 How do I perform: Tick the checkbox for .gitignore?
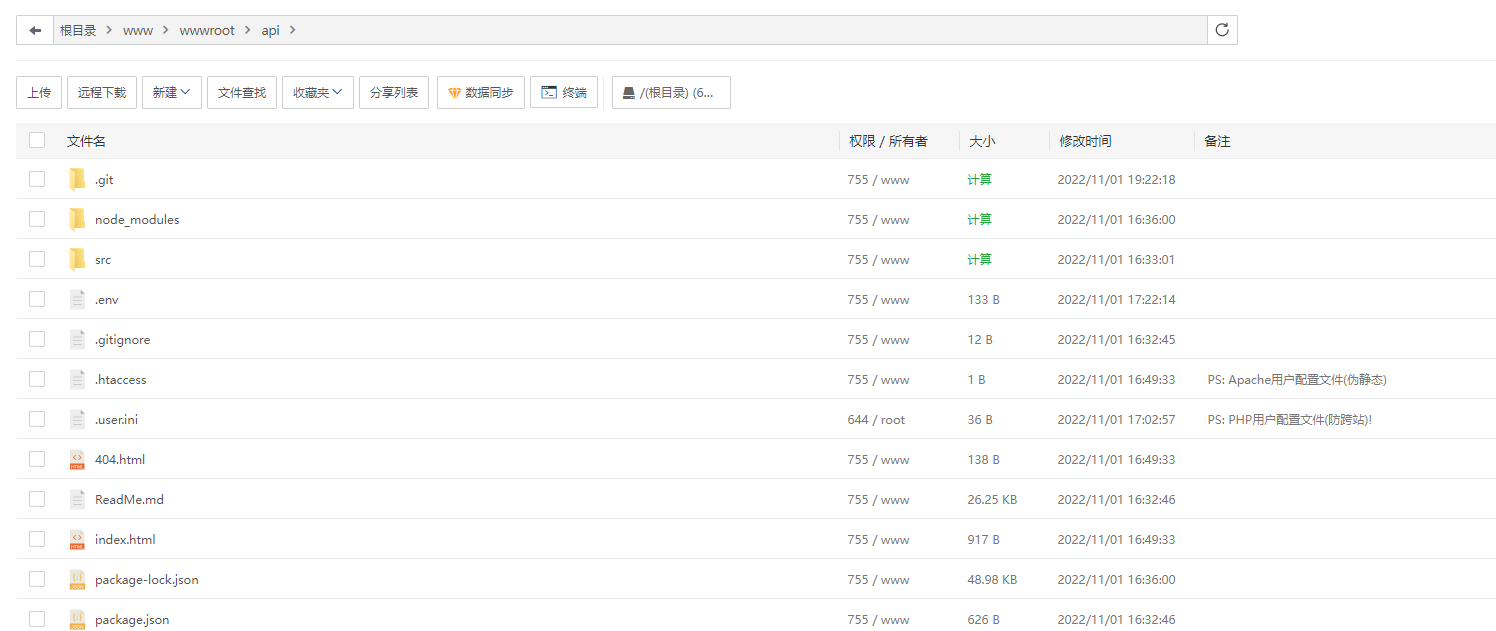point(37,339)
